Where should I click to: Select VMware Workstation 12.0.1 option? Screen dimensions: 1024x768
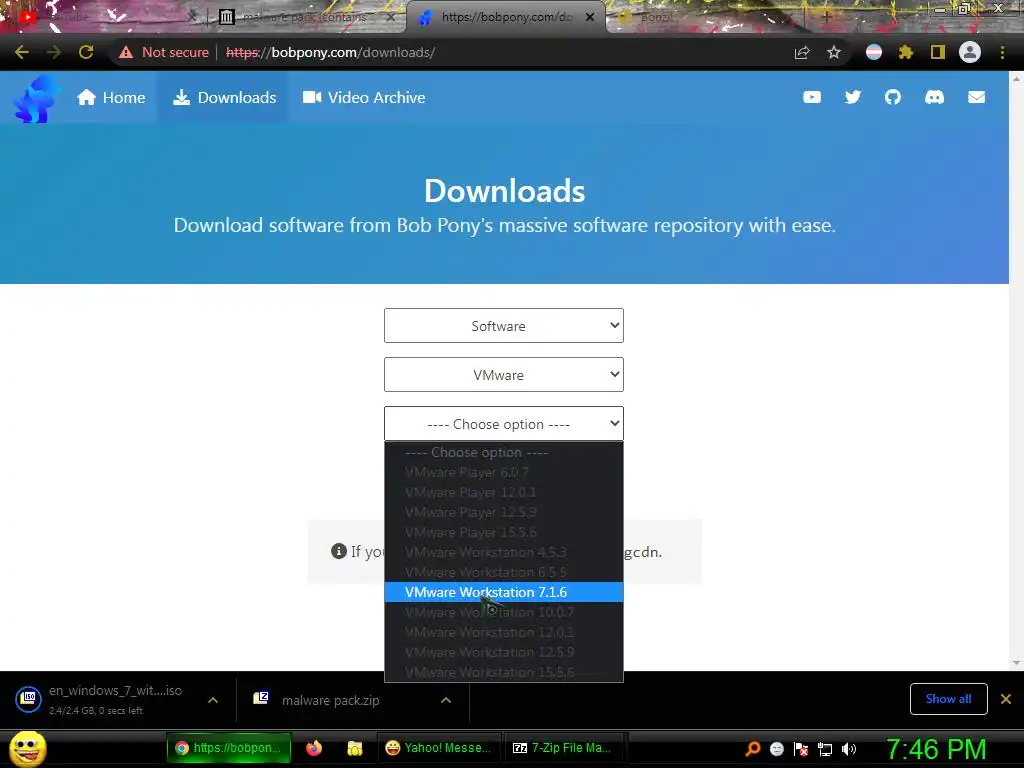point(504,632)
